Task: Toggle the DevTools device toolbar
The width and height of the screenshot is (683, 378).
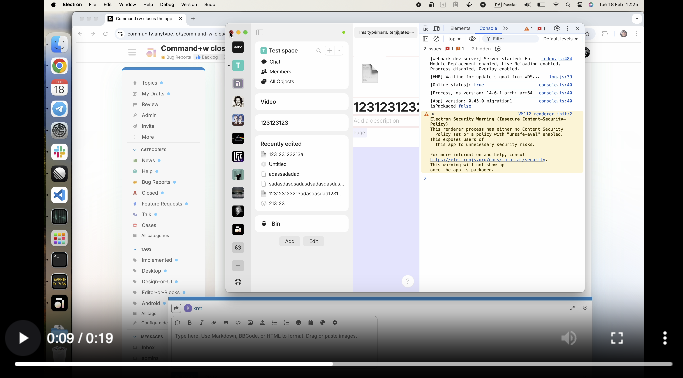Action: 436,28
